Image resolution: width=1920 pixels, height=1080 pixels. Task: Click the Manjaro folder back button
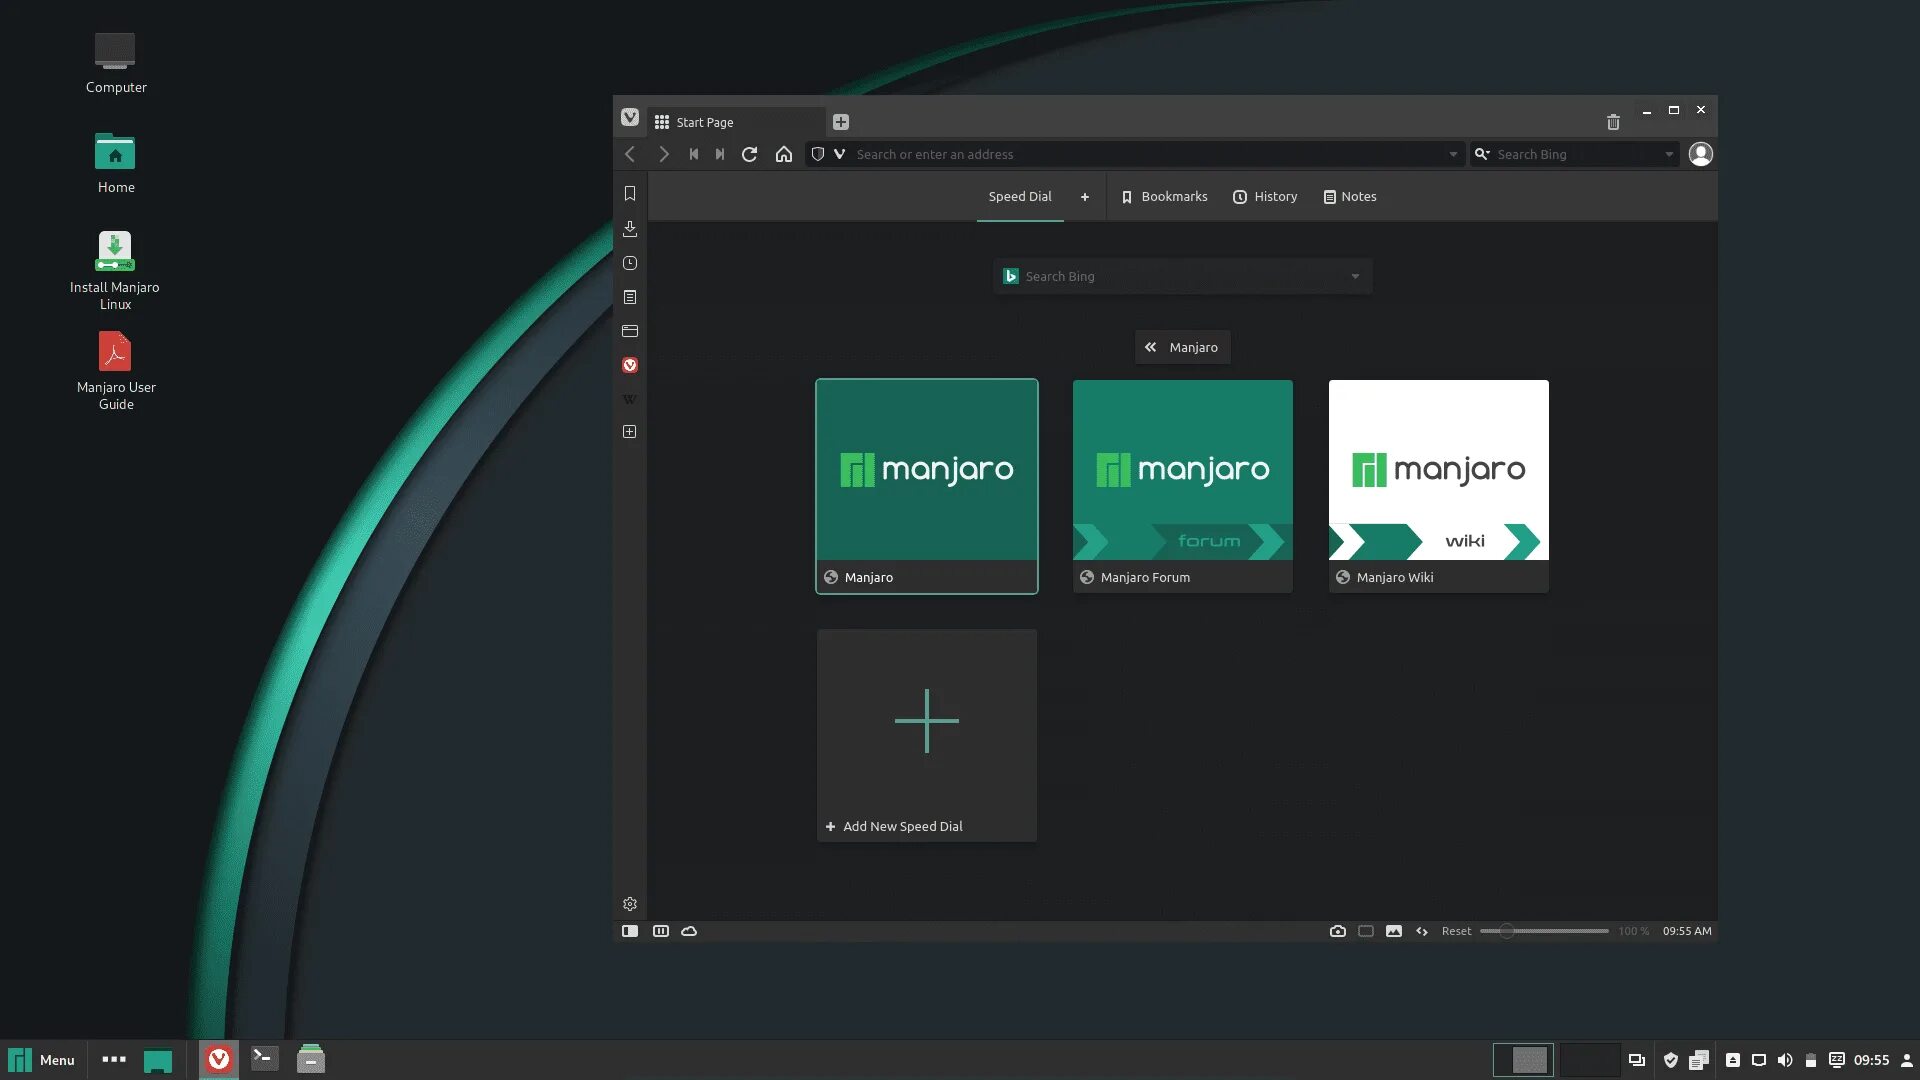point(1182,347)
